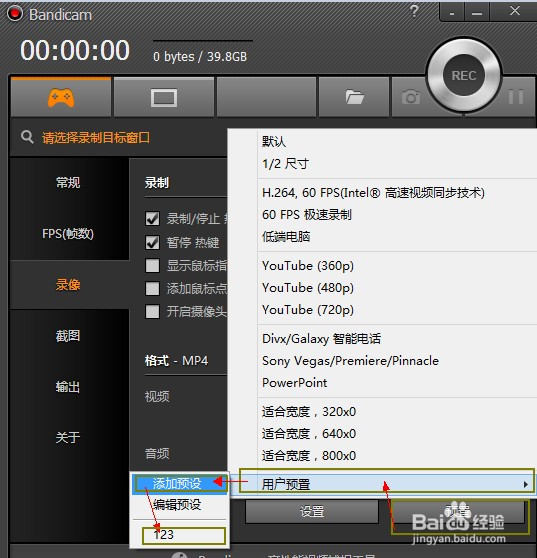Toggle the 录制/停止 hotkey checkbox
537x558 pixels.
point(152,219)
